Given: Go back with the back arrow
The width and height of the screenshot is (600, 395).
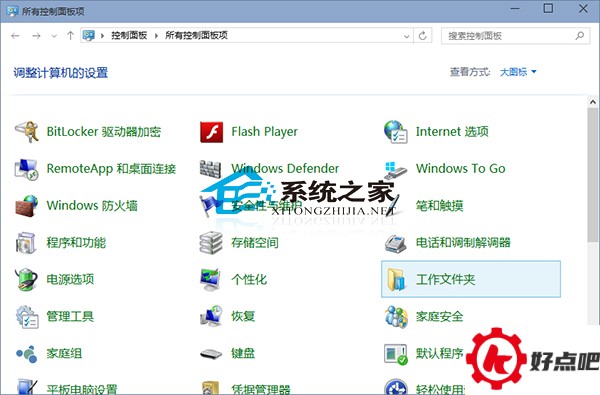Looking at the screenshot, I should click(15, 36).
